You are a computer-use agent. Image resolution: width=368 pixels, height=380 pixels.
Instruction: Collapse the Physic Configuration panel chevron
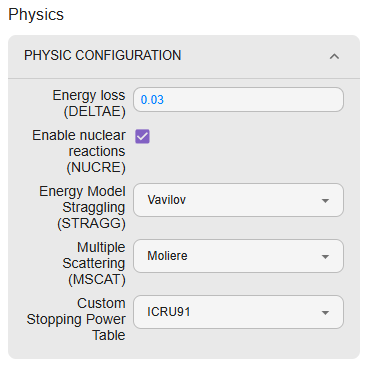pos(334,56)
